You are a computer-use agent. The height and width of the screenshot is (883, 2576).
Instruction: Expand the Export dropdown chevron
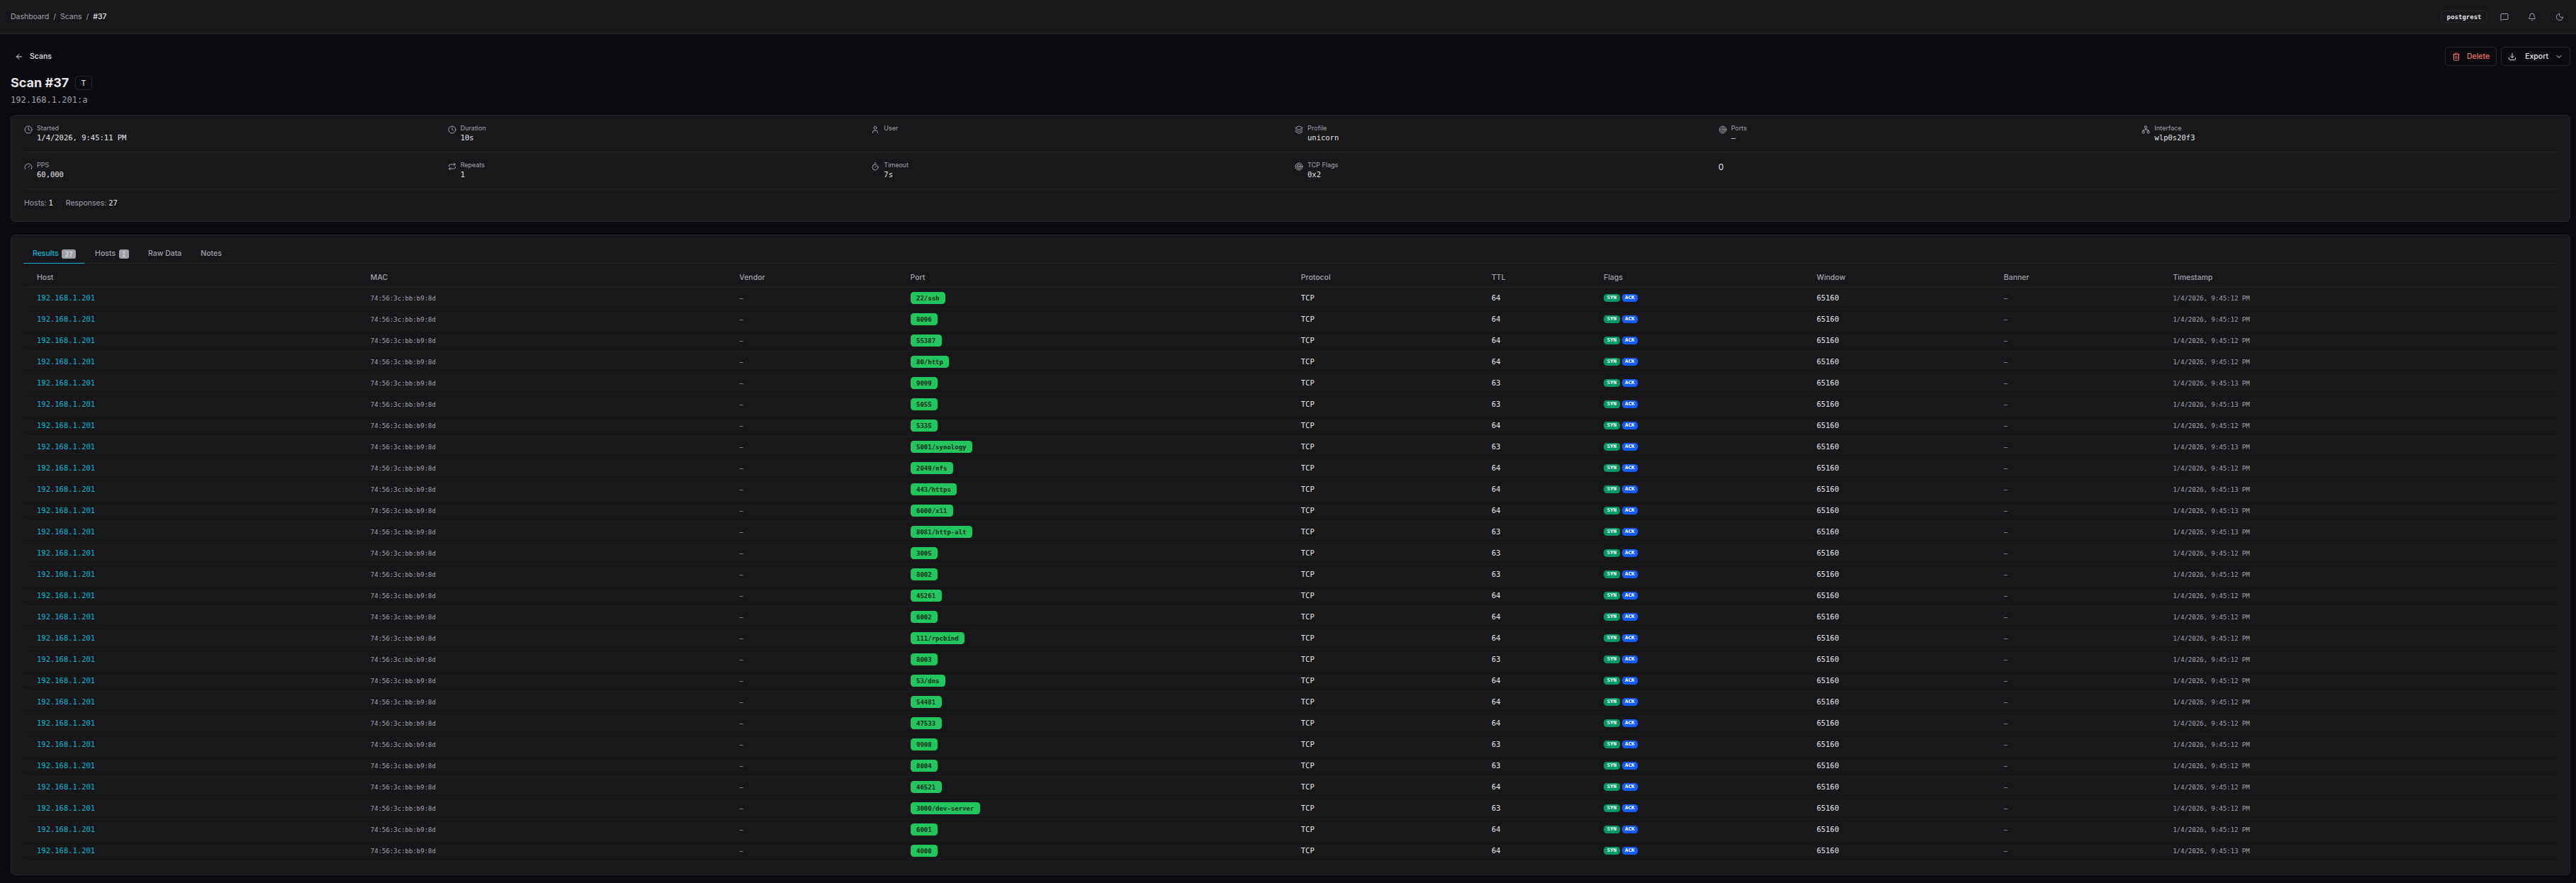tap(2558, 57)
